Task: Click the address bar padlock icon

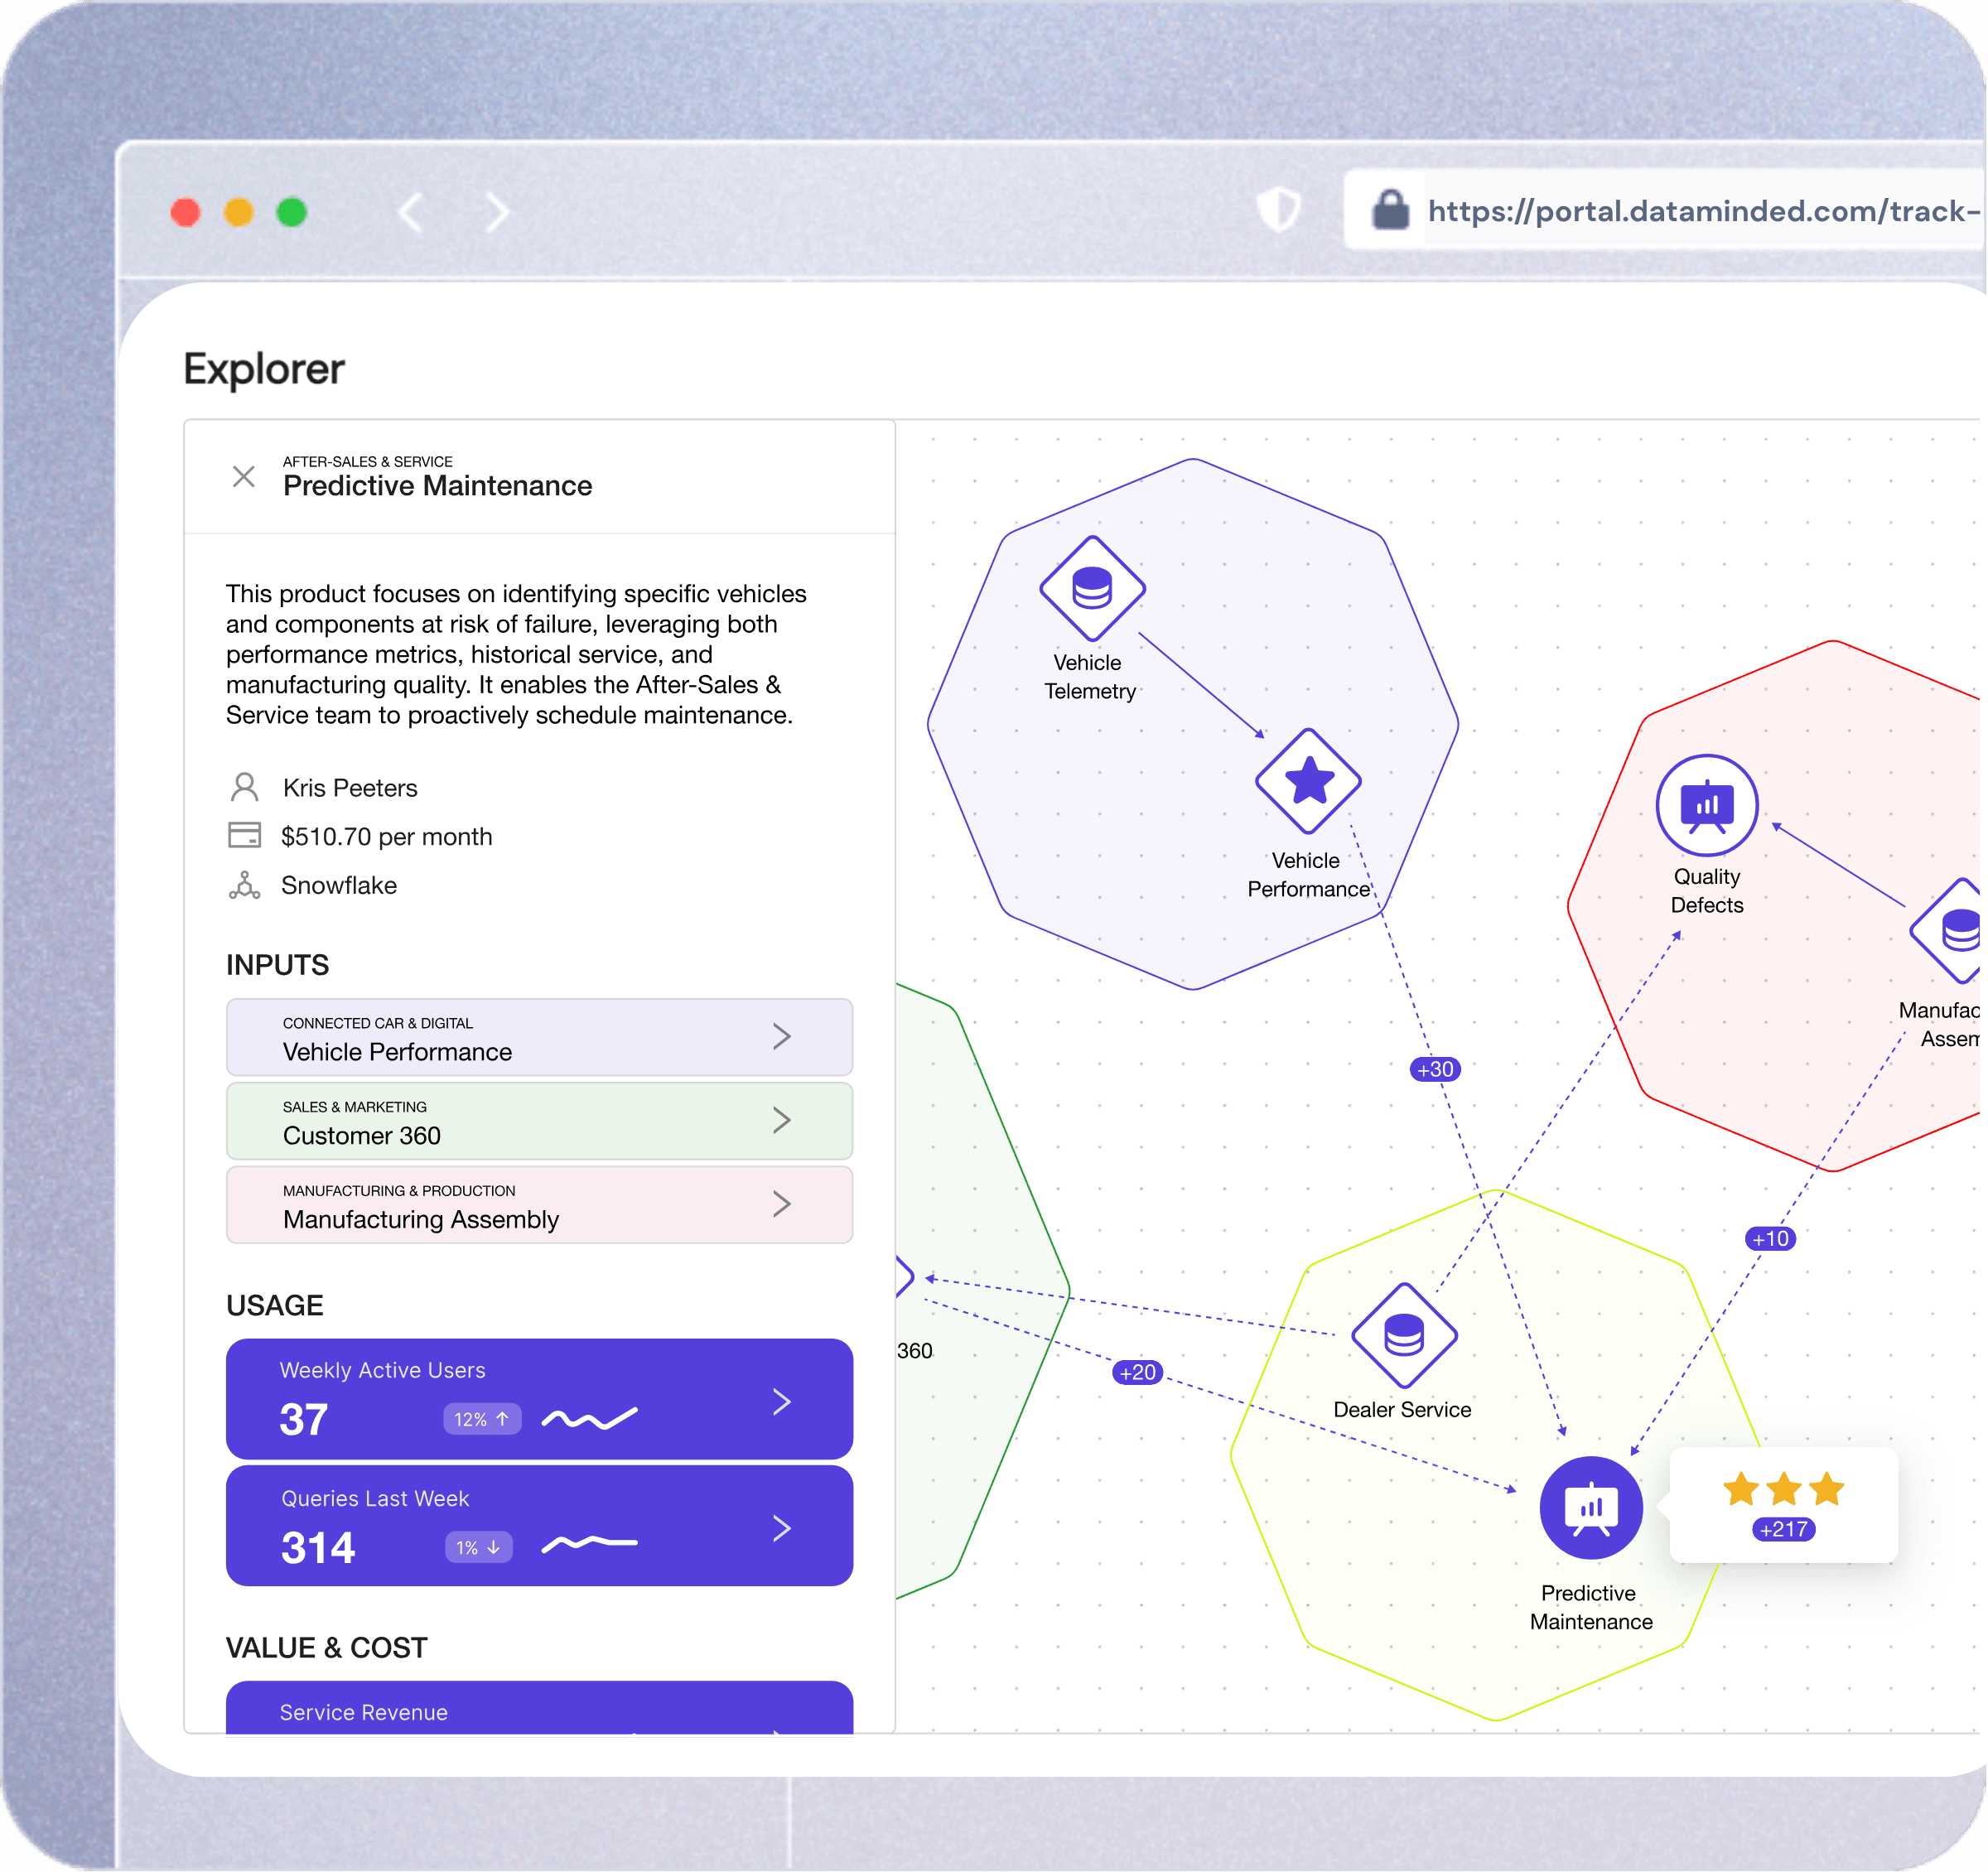Action: [x=1390, y=210]
